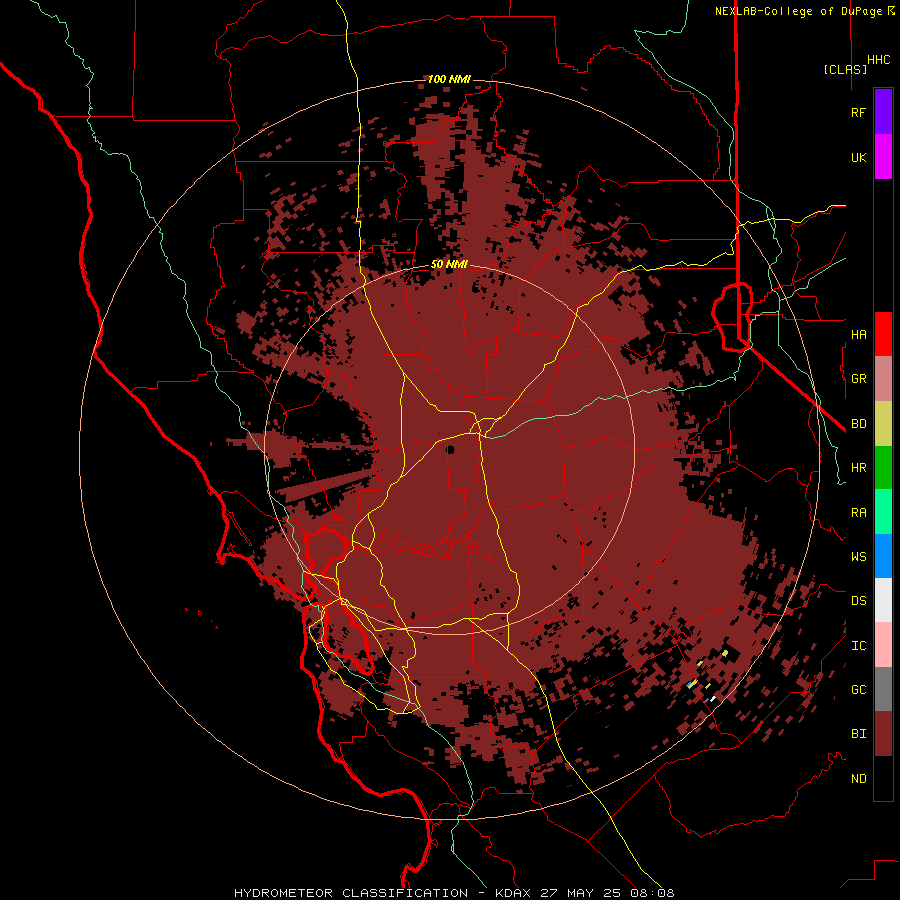The height and width of the screenshot is (900, 900).
Task: Select the GC gray legend swatch
Action: (883, 689)
